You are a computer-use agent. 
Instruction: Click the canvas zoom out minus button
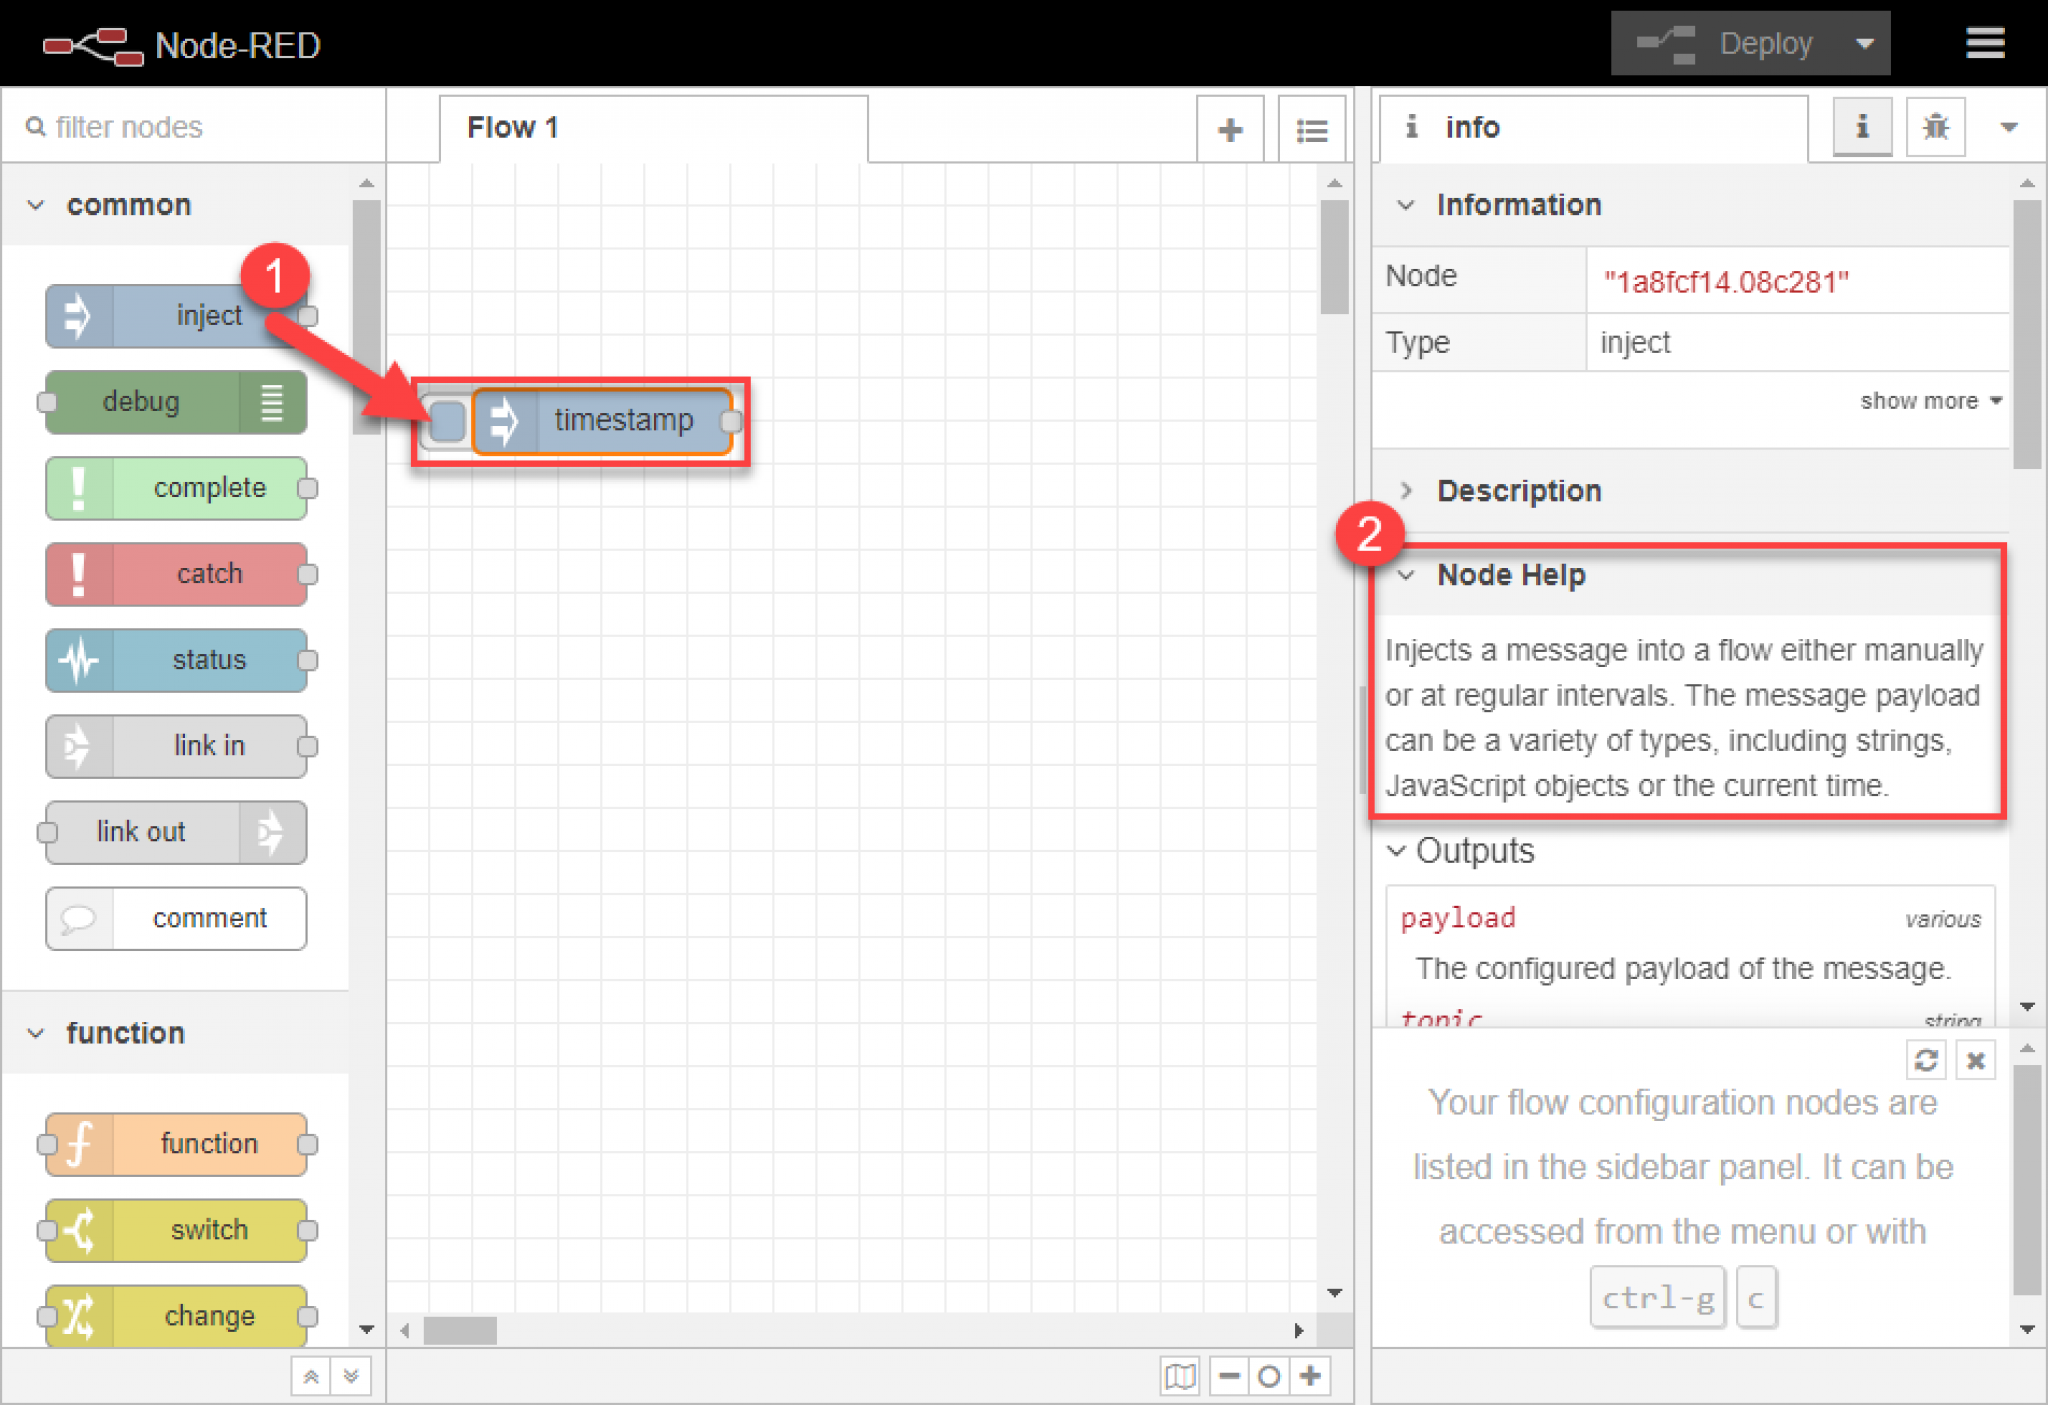(1229, 1376)
